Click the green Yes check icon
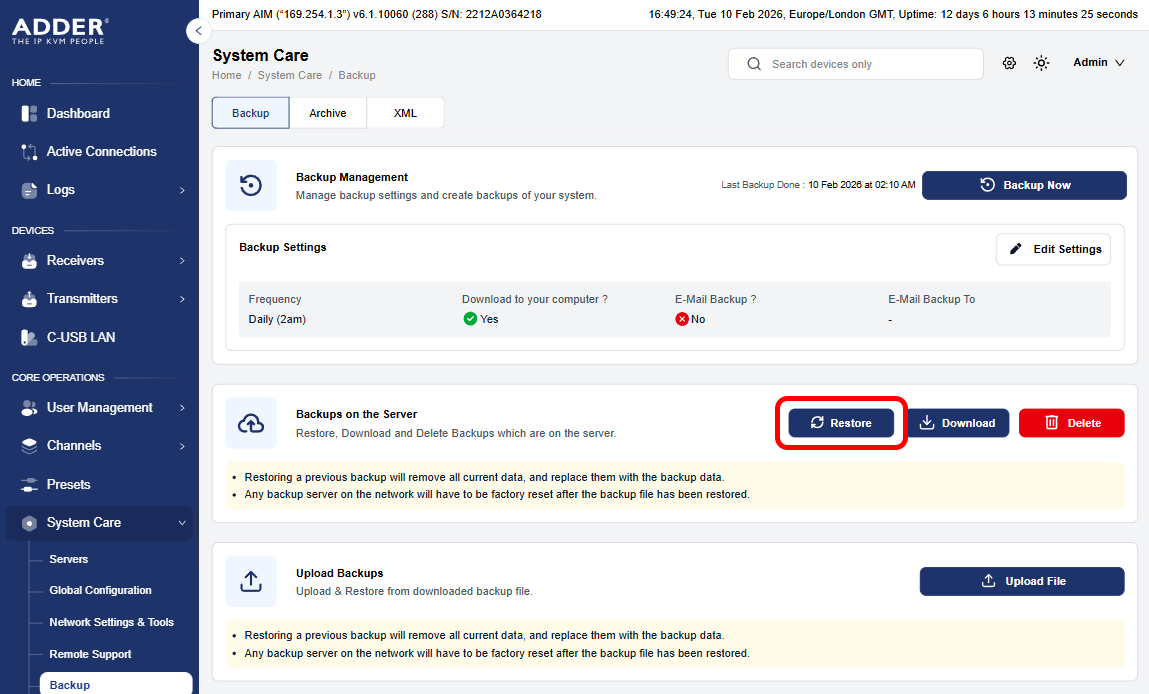Image resolution: width=1149 pixels, height=694 pixels. [x=470, y=319]
